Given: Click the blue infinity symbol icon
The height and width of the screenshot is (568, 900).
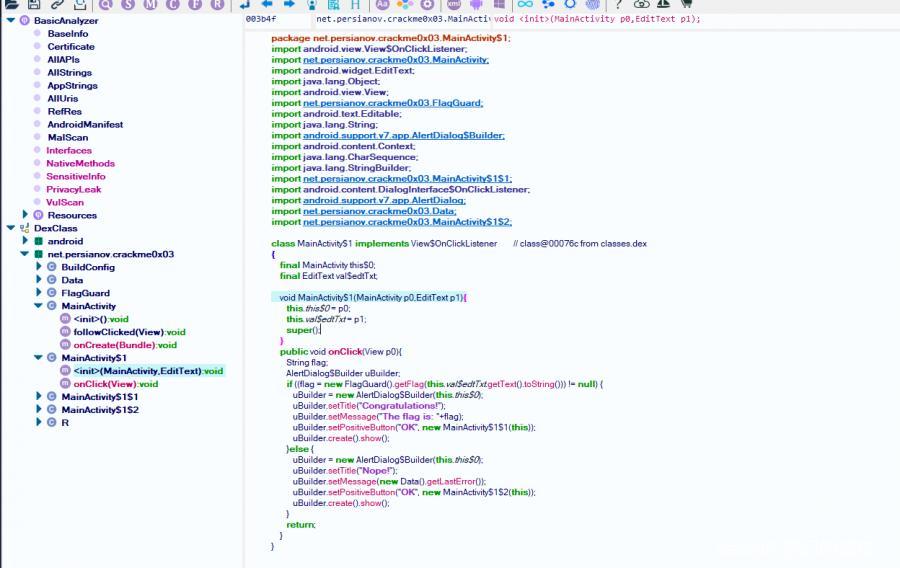Looking at the screenshot, I should coord(527,5).
